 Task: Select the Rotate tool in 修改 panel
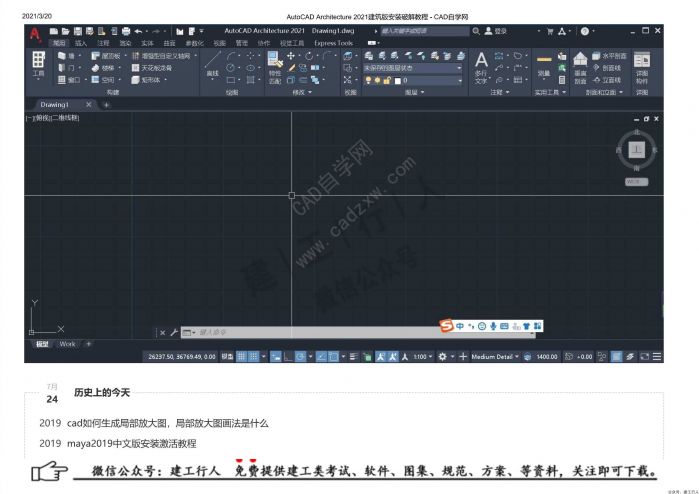[x=308, y=56]
